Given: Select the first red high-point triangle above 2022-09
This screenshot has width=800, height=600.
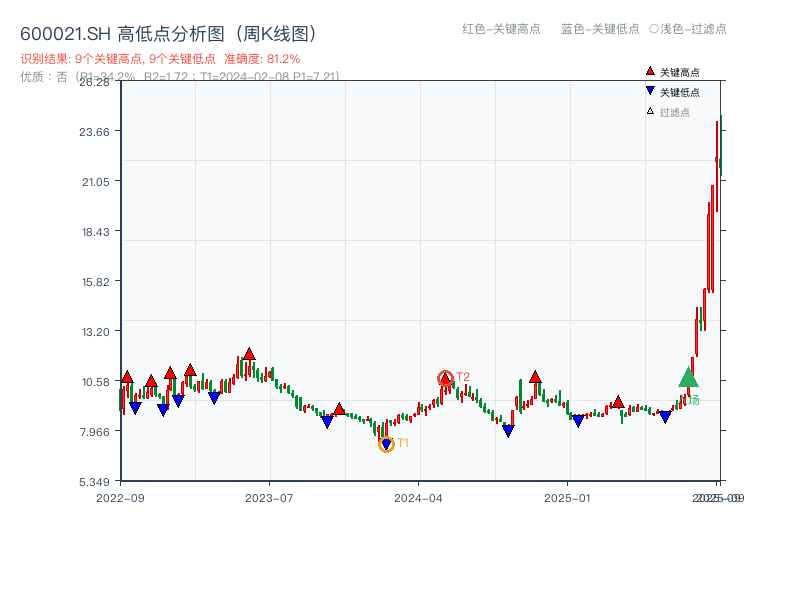Looking at the screenshot, I should coord(128,377).
